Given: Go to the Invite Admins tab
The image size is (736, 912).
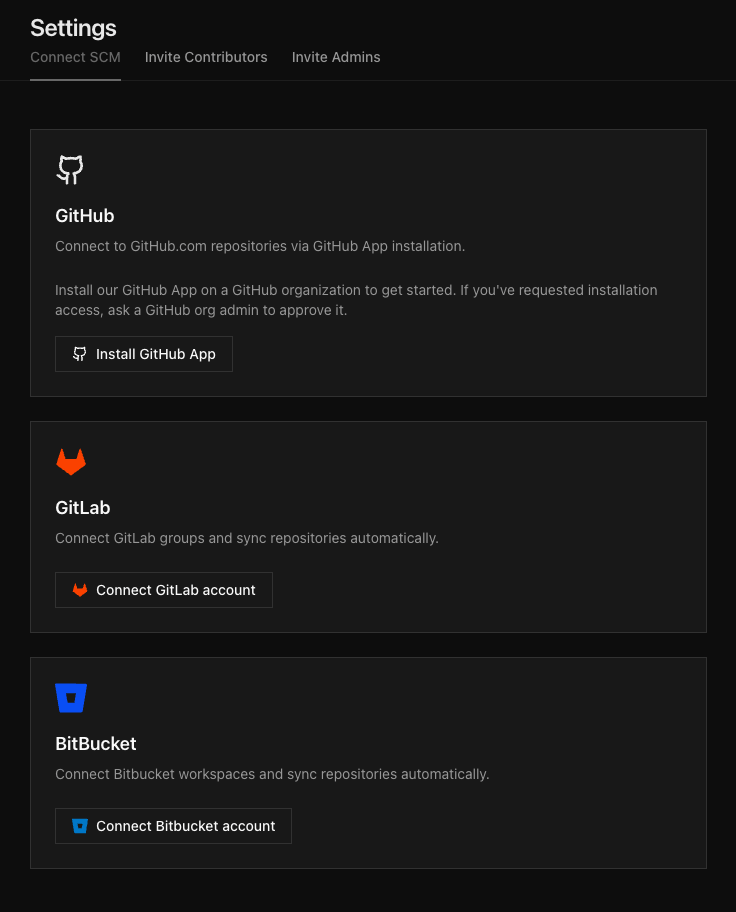Looking at the screenshot, I should pos(336,57).
